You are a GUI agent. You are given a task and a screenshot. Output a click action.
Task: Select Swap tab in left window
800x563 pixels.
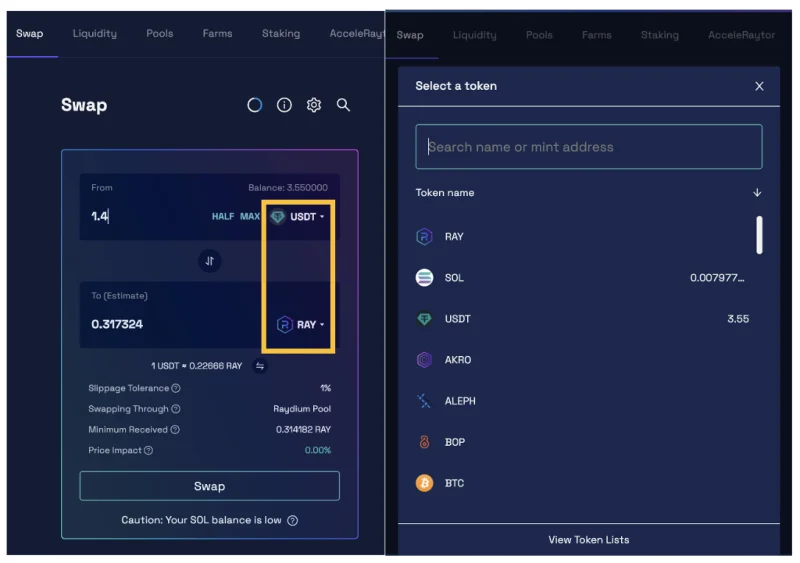pos(30,34)
